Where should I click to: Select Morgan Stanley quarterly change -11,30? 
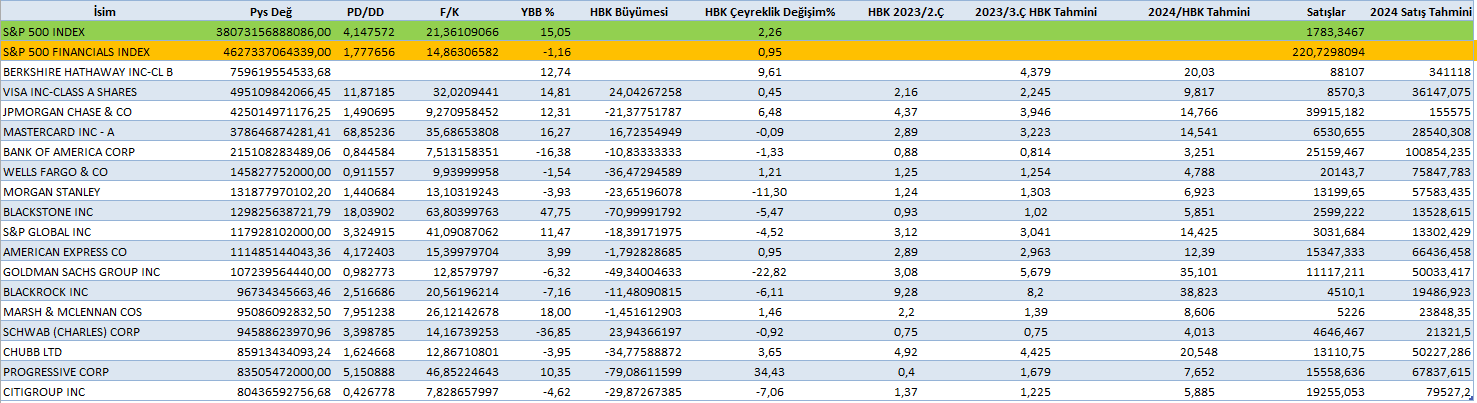770,192
